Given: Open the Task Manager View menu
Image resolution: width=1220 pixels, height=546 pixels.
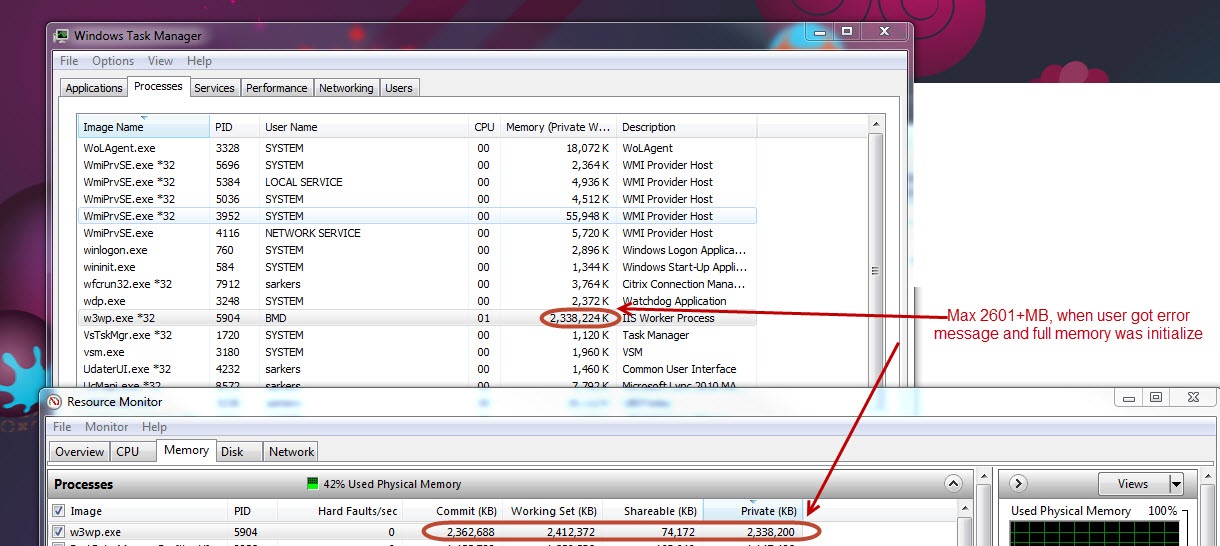Looking at the screenshot, I should click(160, 61).
